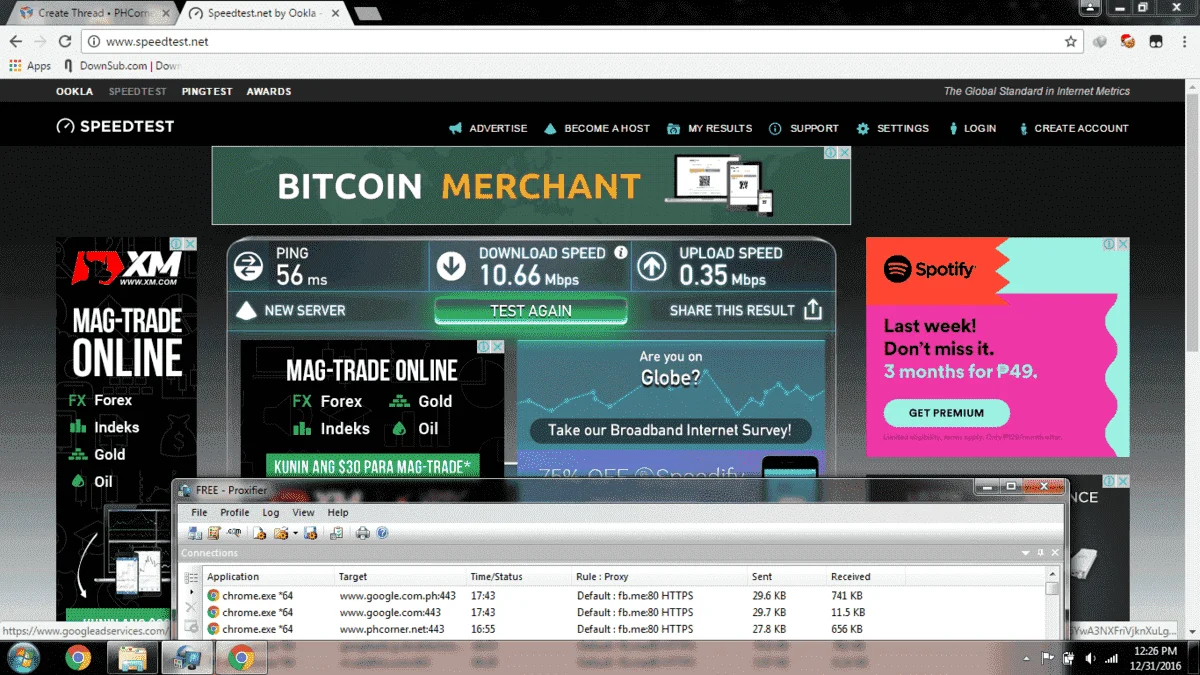Click BECOME A HOST link
The width and height of the screenshot is (1200, 675).
pyautogui.click(x=607, y=128)
